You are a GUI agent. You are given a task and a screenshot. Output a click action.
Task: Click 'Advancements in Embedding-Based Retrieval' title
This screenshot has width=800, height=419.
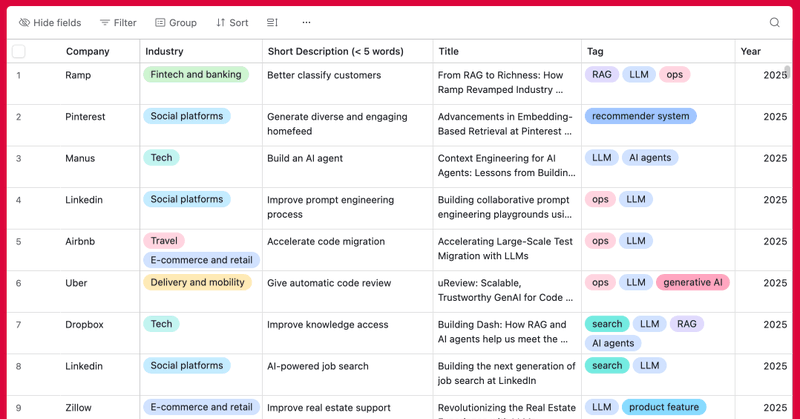[x=507, y=125]
